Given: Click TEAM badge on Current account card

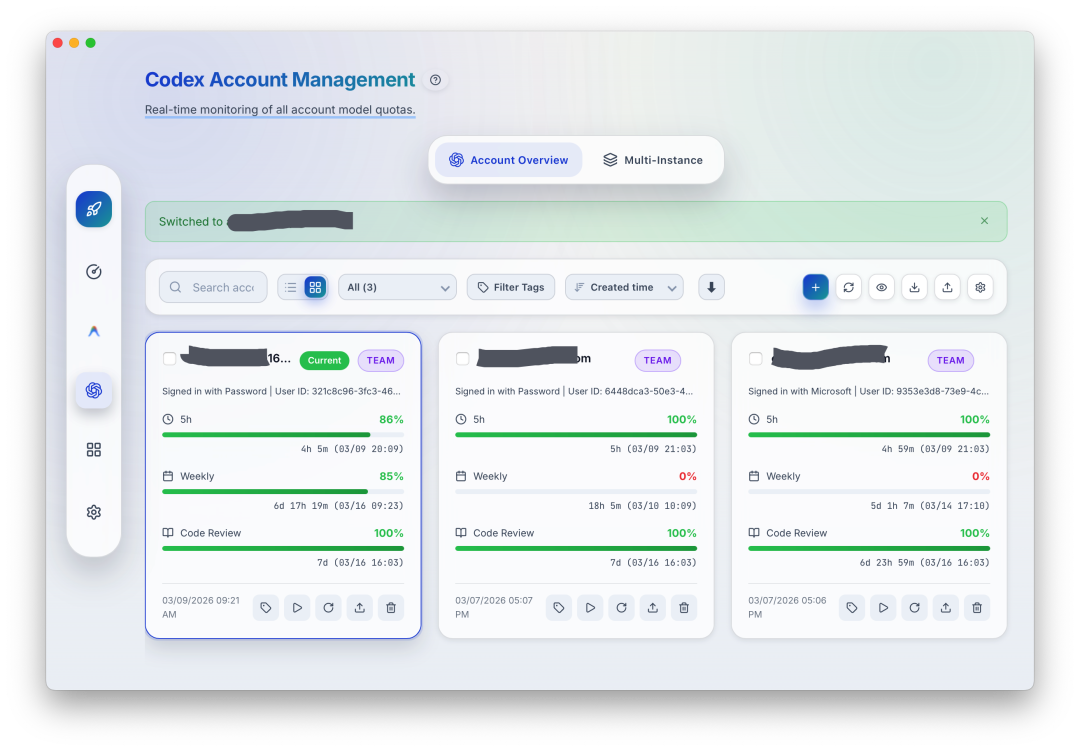Looking at the screenshot, I should (381, 360).
